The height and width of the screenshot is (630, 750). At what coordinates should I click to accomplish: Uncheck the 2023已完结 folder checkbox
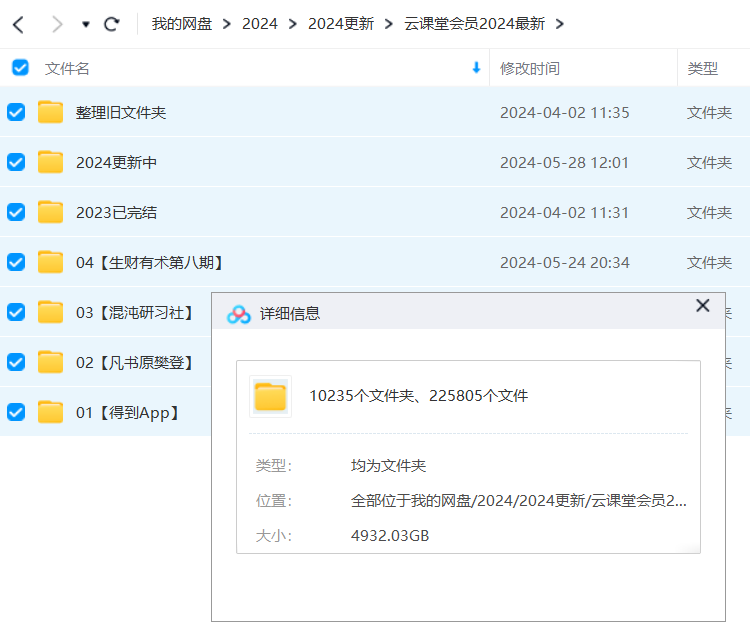pos(16,212)
